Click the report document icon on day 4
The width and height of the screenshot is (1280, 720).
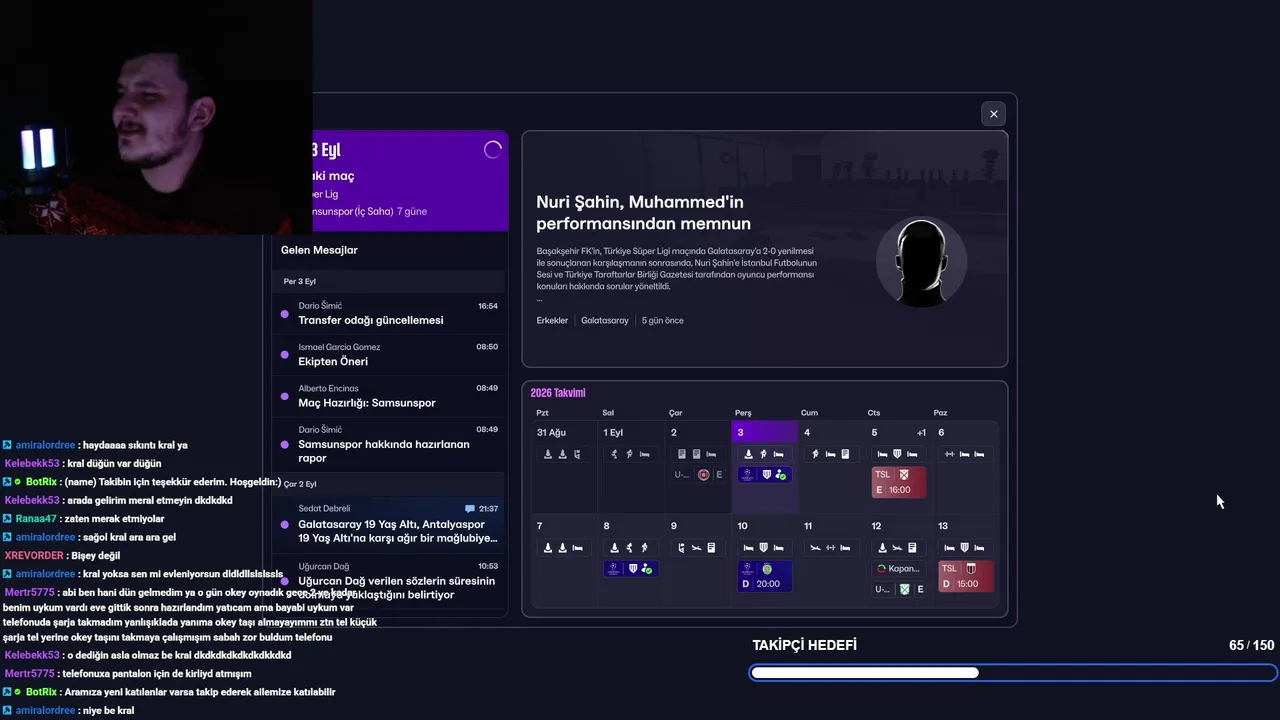pyautogui.click(x=845, y=454)
